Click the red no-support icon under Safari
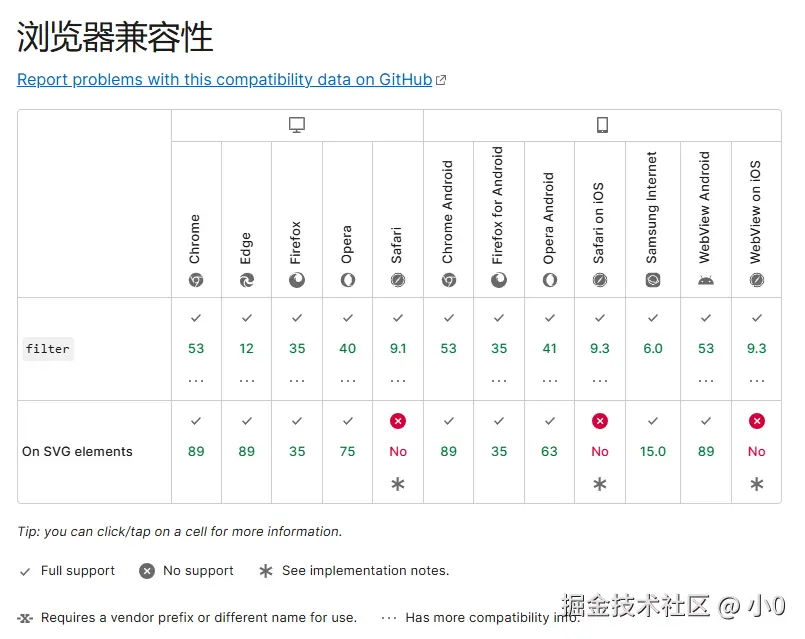Viewport: 805px width, 639px height. (x=398, y=421)
